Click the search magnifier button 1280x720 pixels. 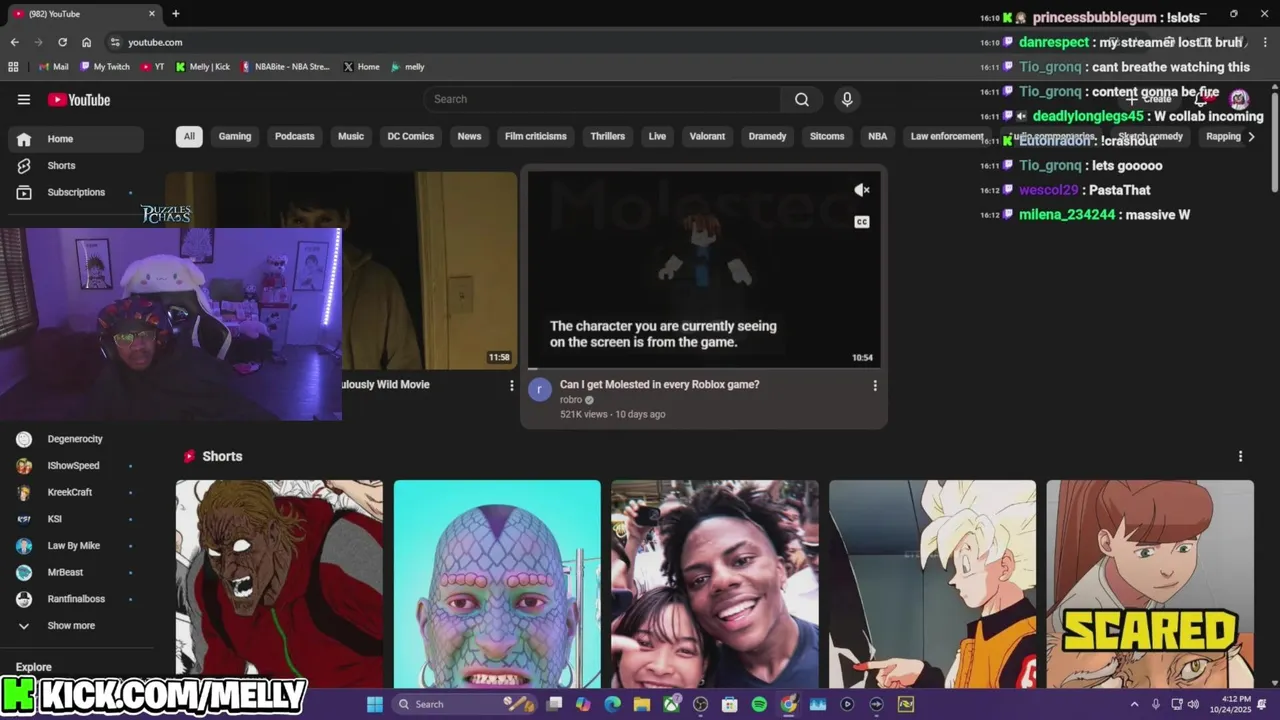click(802, 99)
